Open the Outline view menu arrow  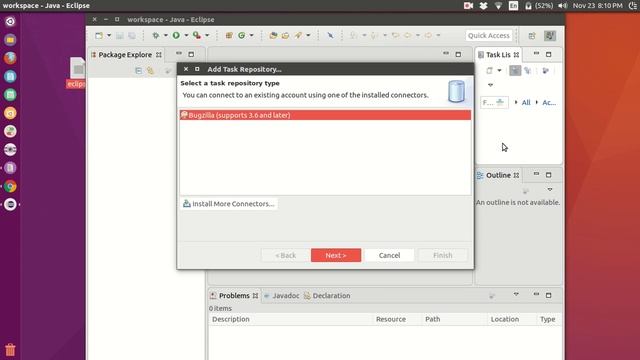tap(550, 190)
